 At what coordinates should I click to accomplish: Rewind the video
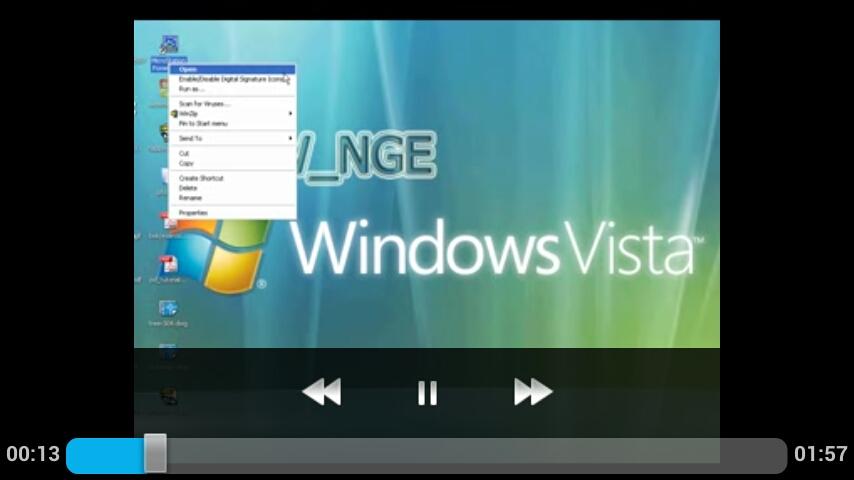point(322,392)
